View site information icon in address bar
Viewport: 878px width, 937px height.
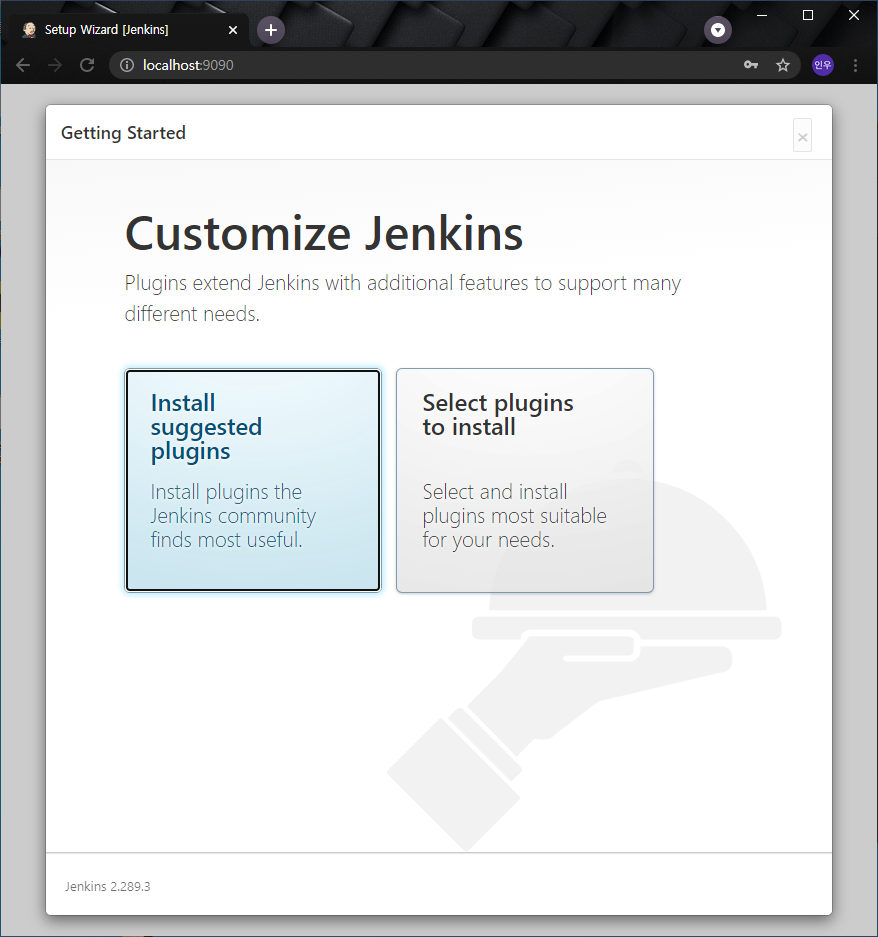click(x=127, y=65)
